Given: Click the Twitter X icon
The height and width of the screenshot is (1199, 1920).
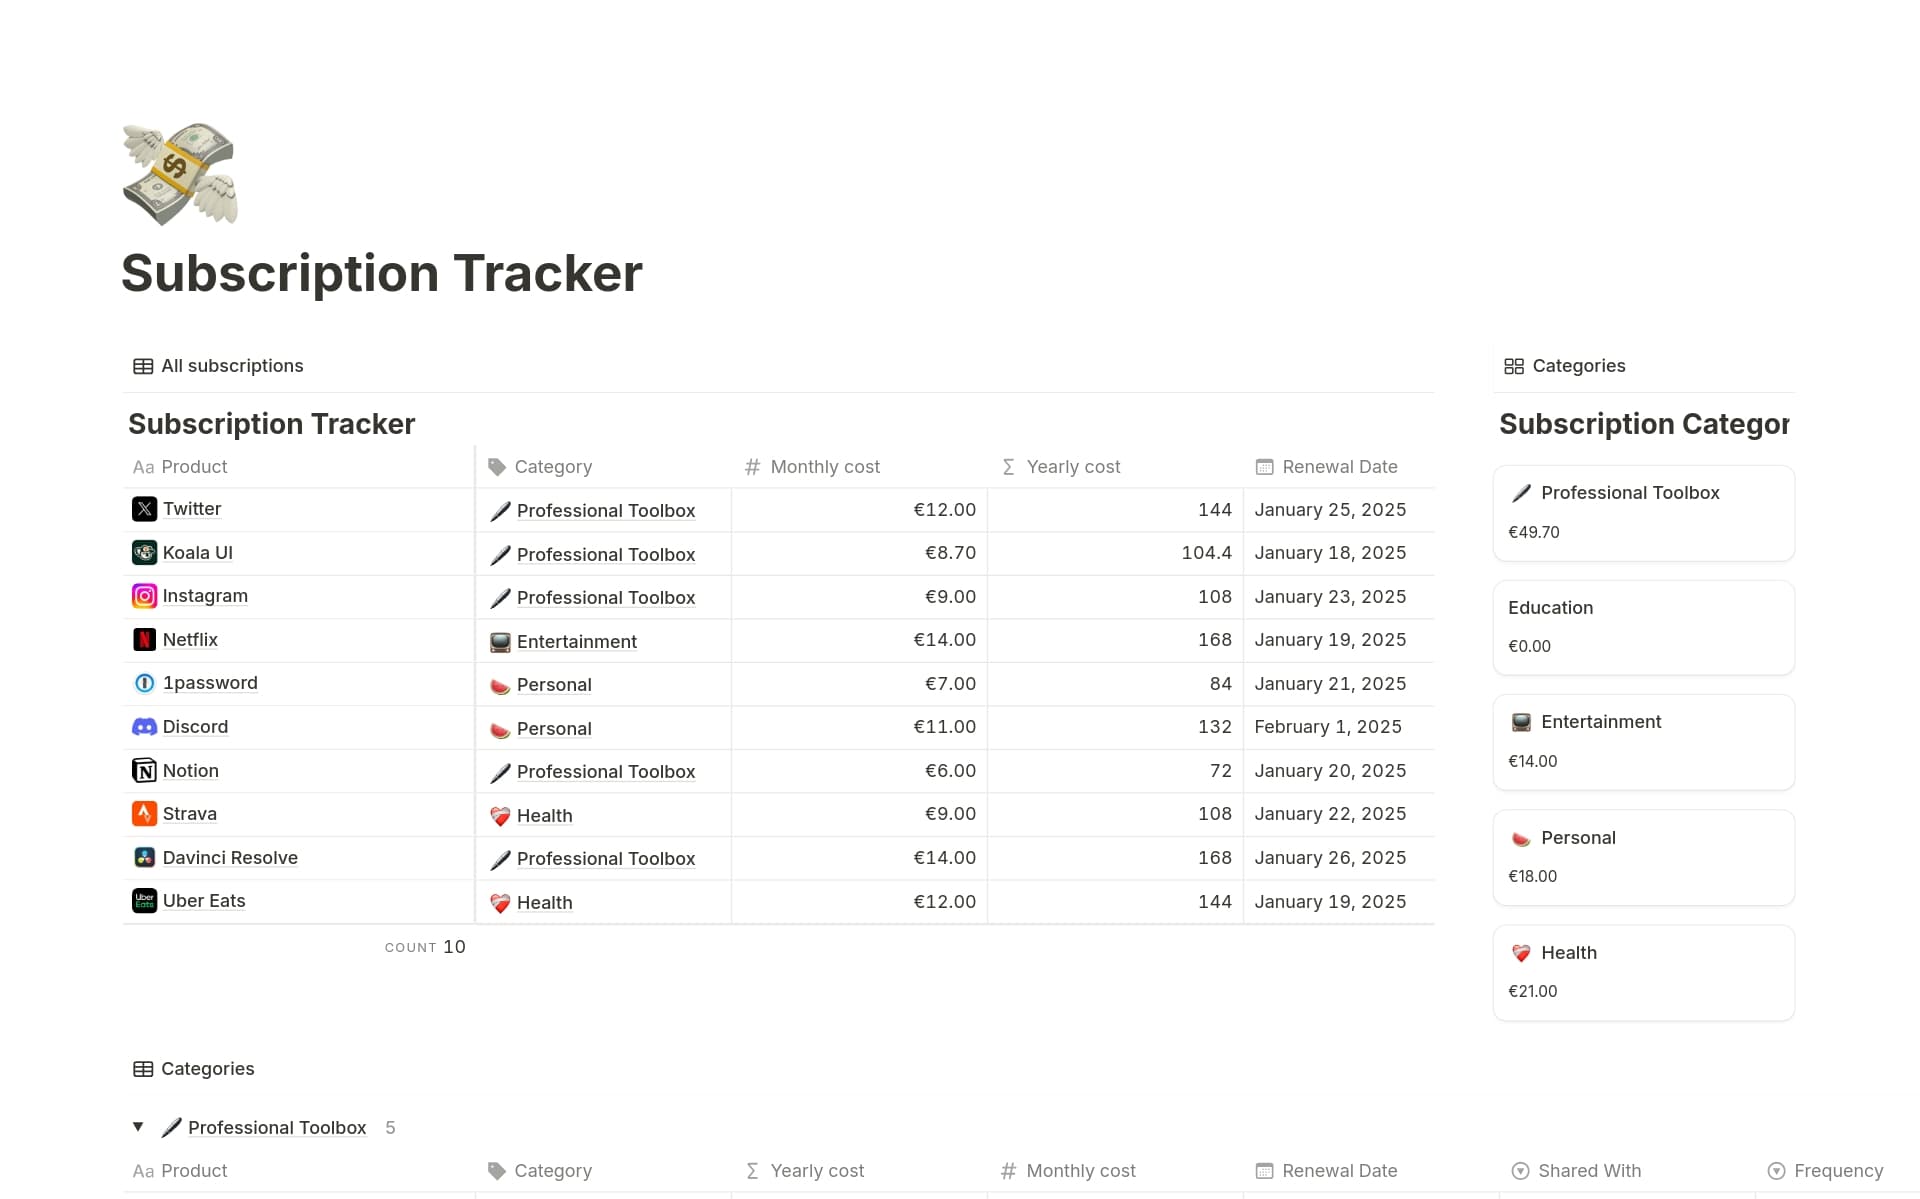Looking at the screenshot, I should coord(144,509).
